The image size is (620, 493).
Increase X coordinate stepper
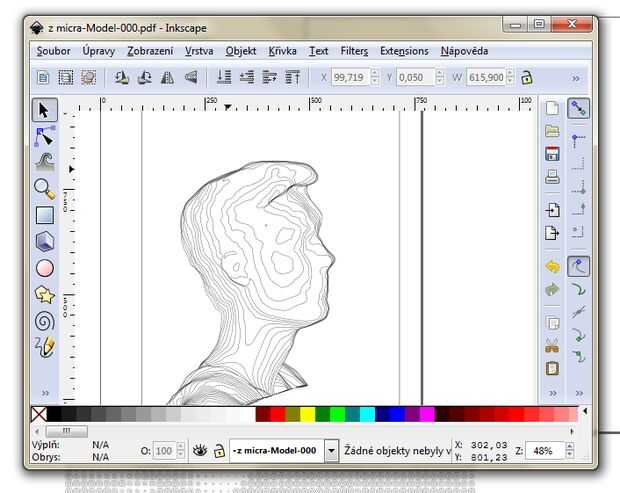[375, 73]
